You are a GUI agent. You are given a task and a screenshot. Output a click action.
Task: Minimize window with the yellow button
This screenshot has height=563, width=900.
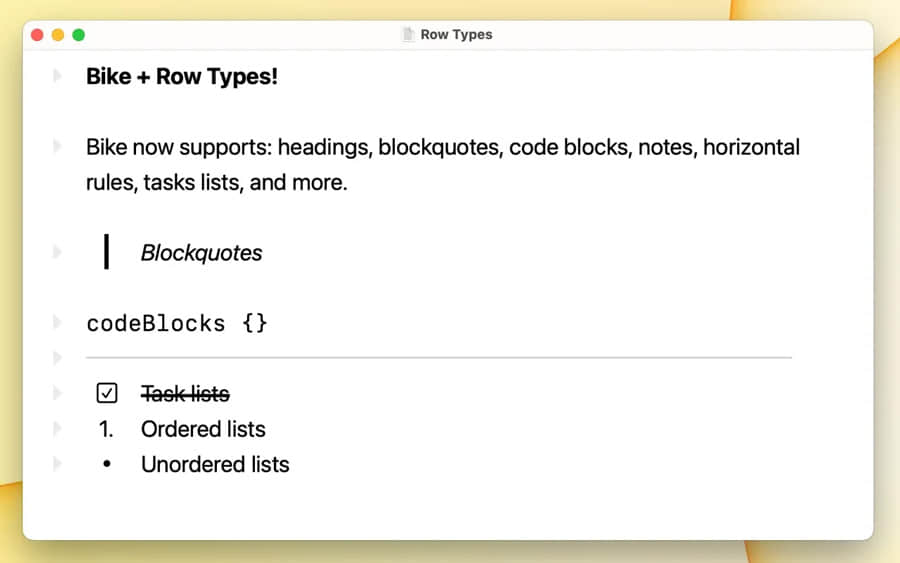click(x=58, y=35)
